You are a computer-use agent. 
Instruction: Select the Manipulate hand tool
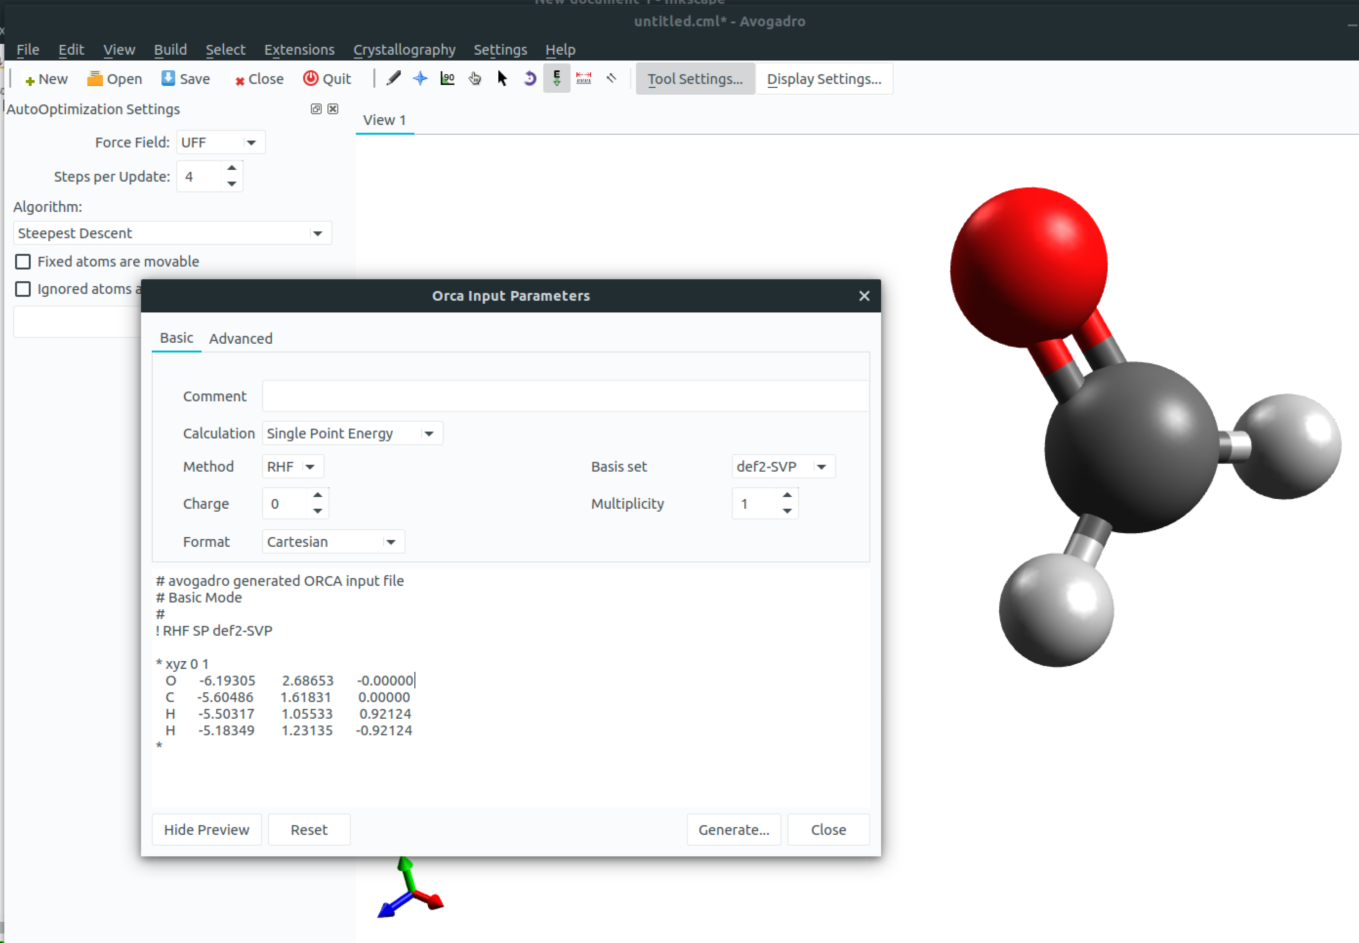click(x=475, y=78)
